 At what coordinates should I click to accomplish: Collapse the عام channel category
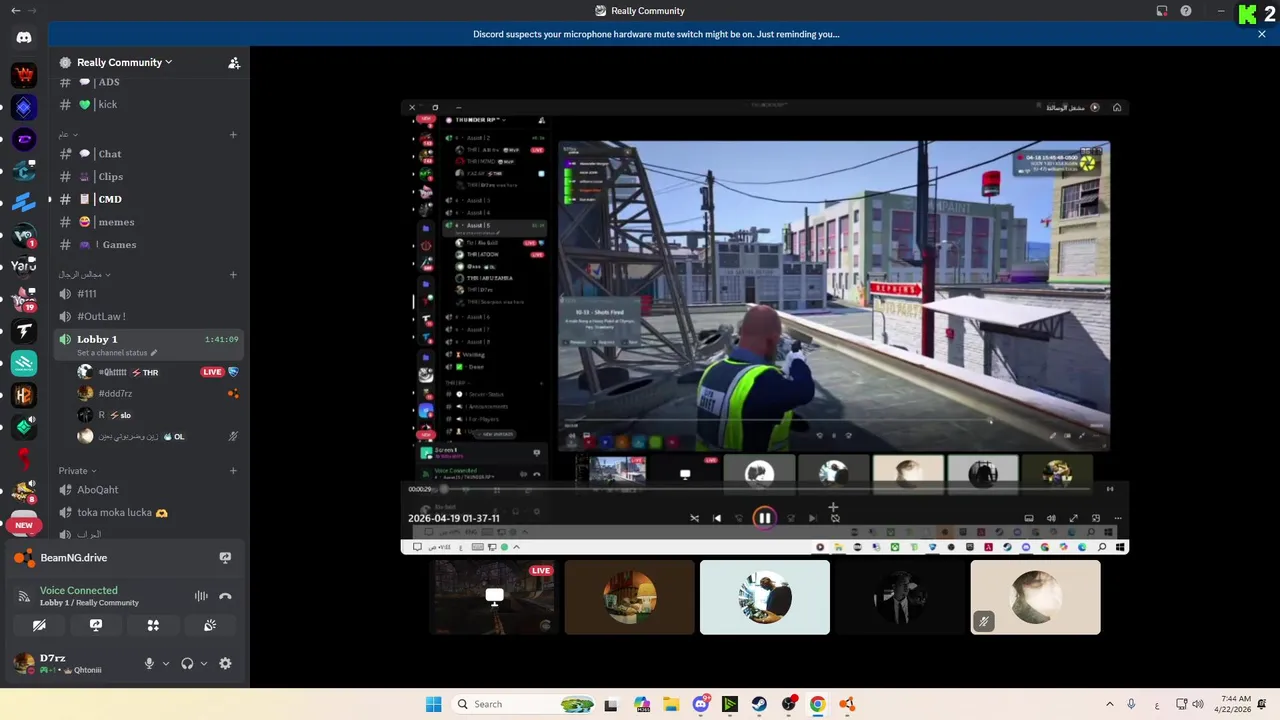point(67,134)
